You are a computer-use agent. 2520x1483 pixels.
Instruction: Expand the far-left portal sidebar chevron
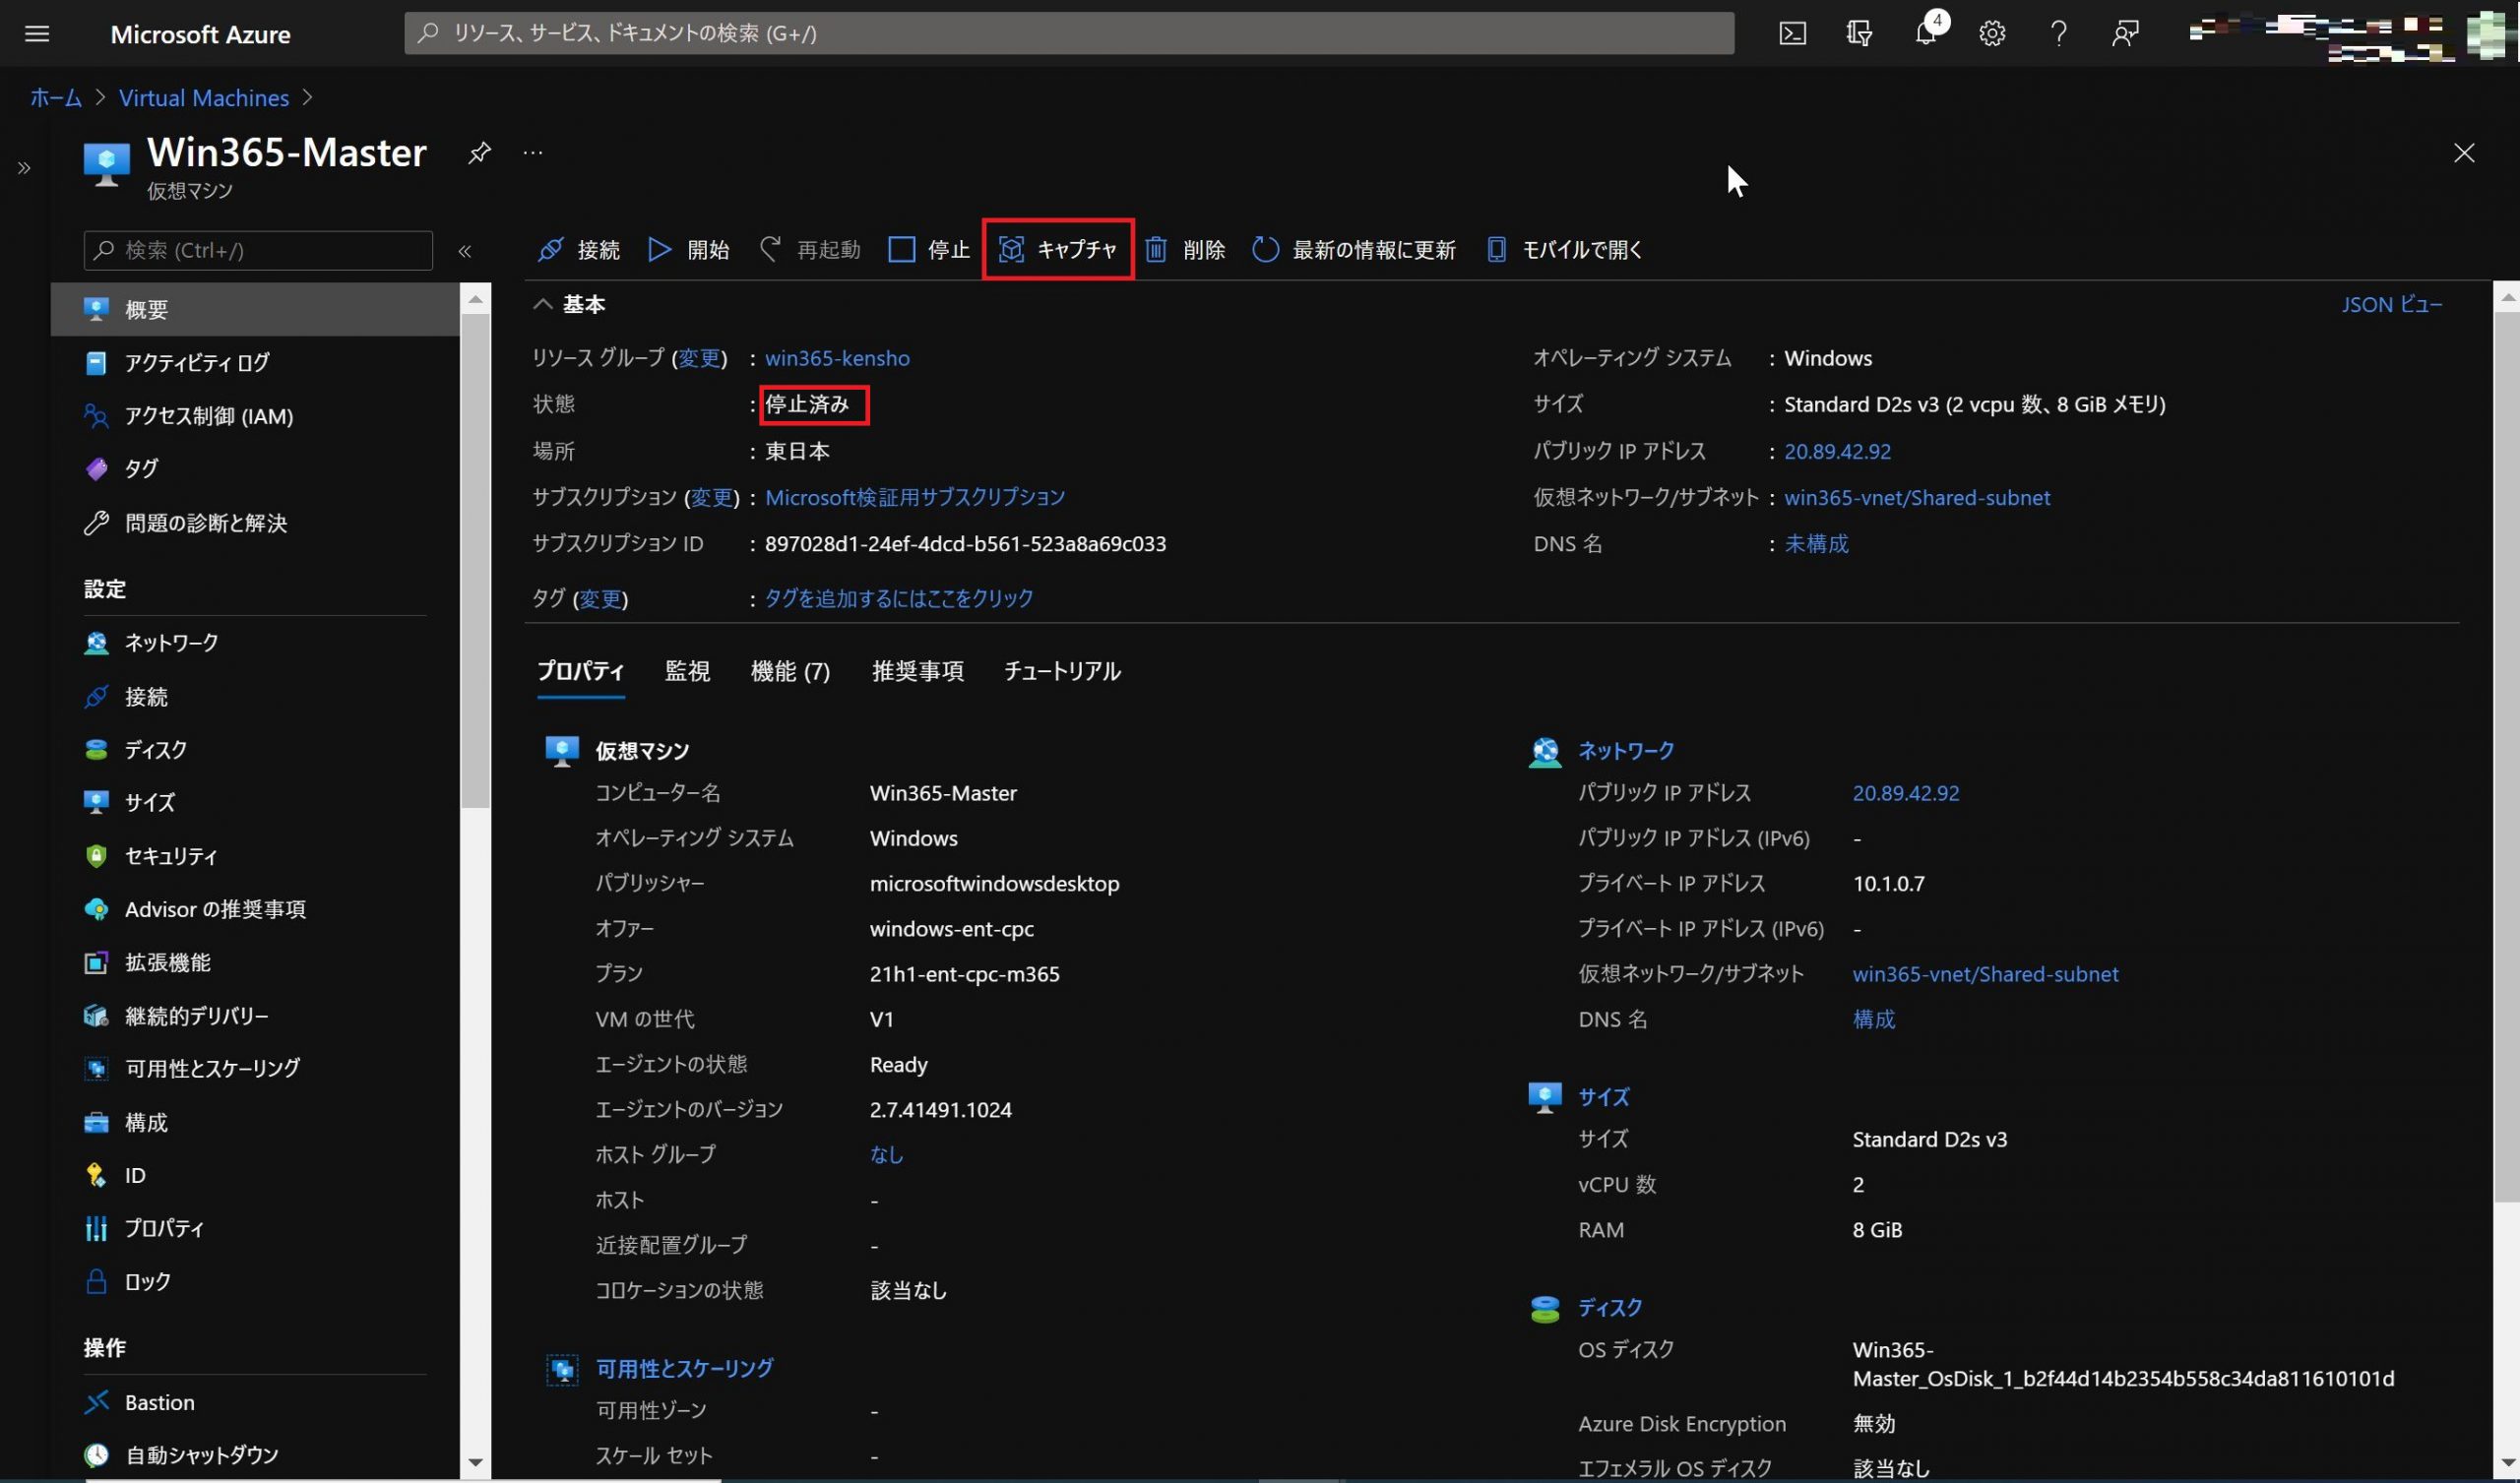(x=24, y=168)
